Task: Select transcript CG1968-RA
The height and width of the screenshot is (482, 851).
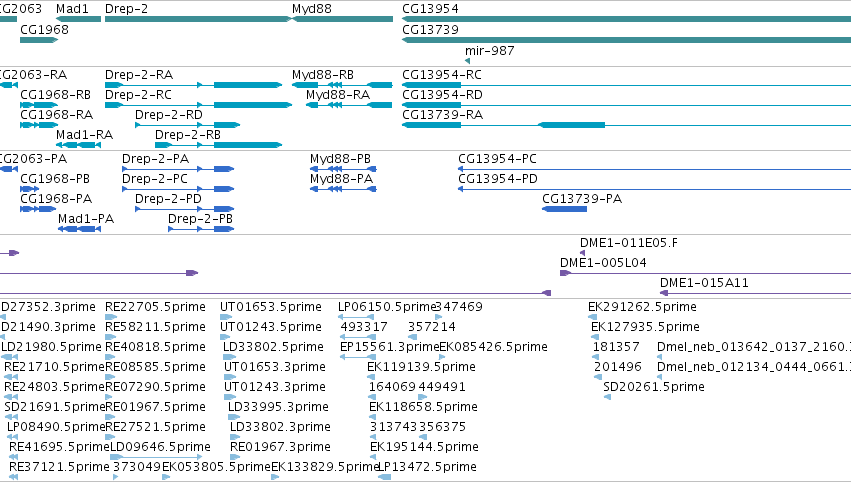Action: point(39,125)
